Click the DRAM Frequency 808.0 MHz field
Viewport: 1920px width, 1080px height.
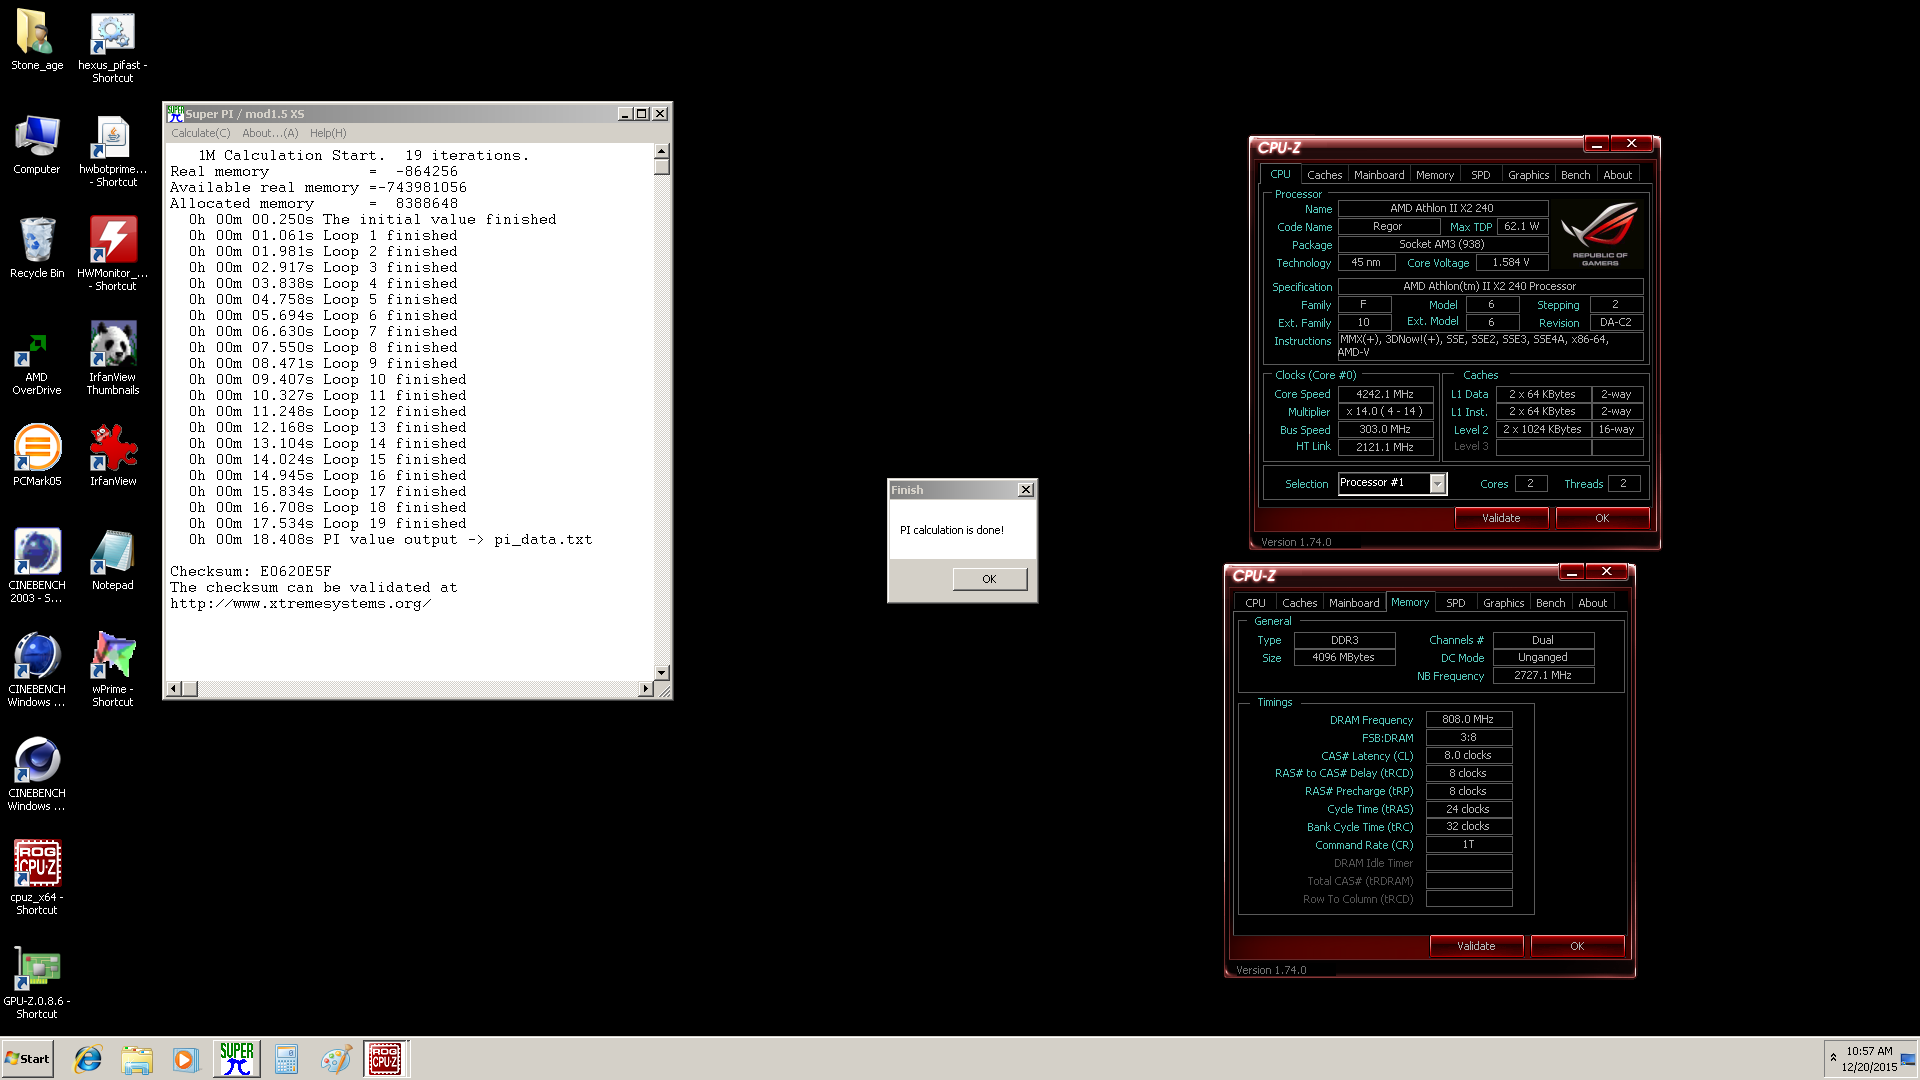[x=1468, y=719]
